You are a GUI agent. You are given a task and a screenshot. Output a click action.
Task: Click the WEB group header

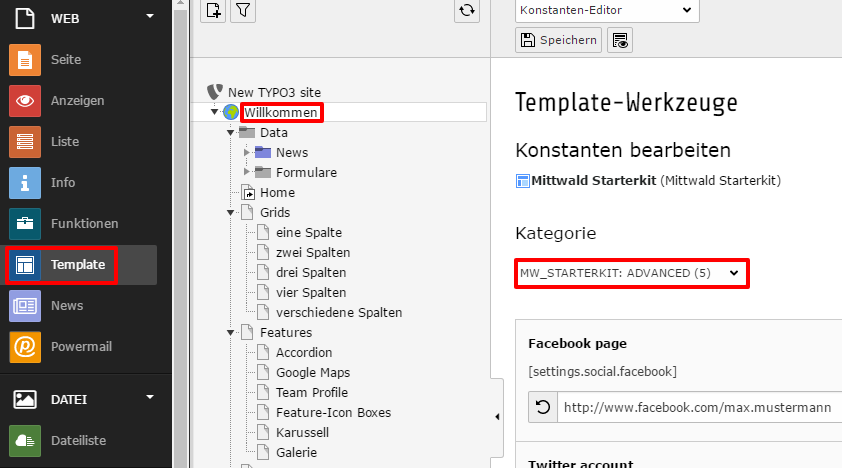click(65, 18)
